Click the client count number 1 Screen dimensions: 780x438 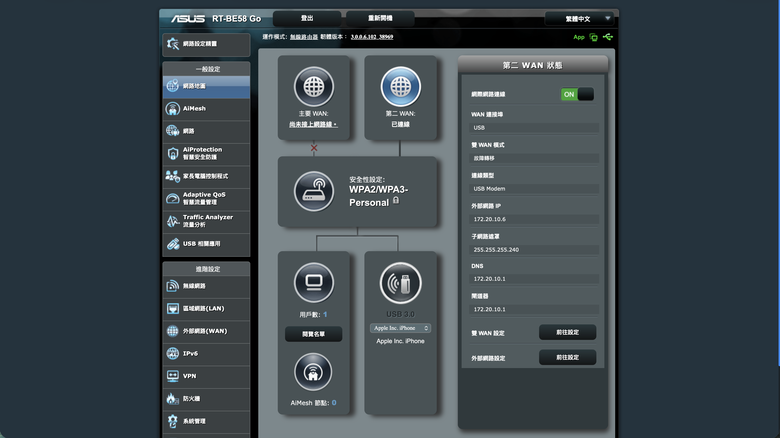pos(325,315)
